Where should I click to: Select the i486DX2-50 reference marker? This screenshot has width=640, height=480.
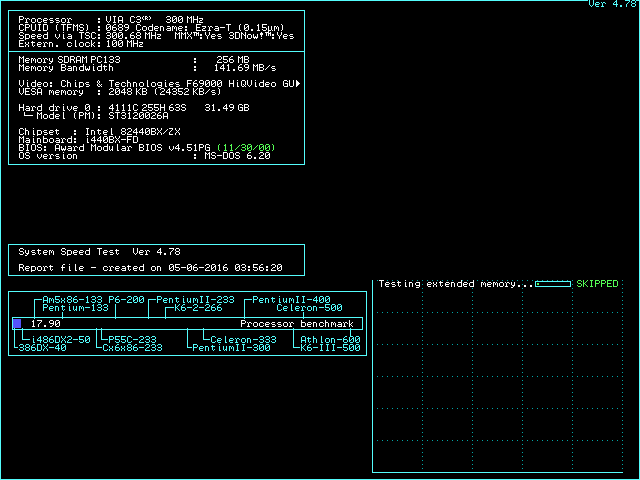56,340
